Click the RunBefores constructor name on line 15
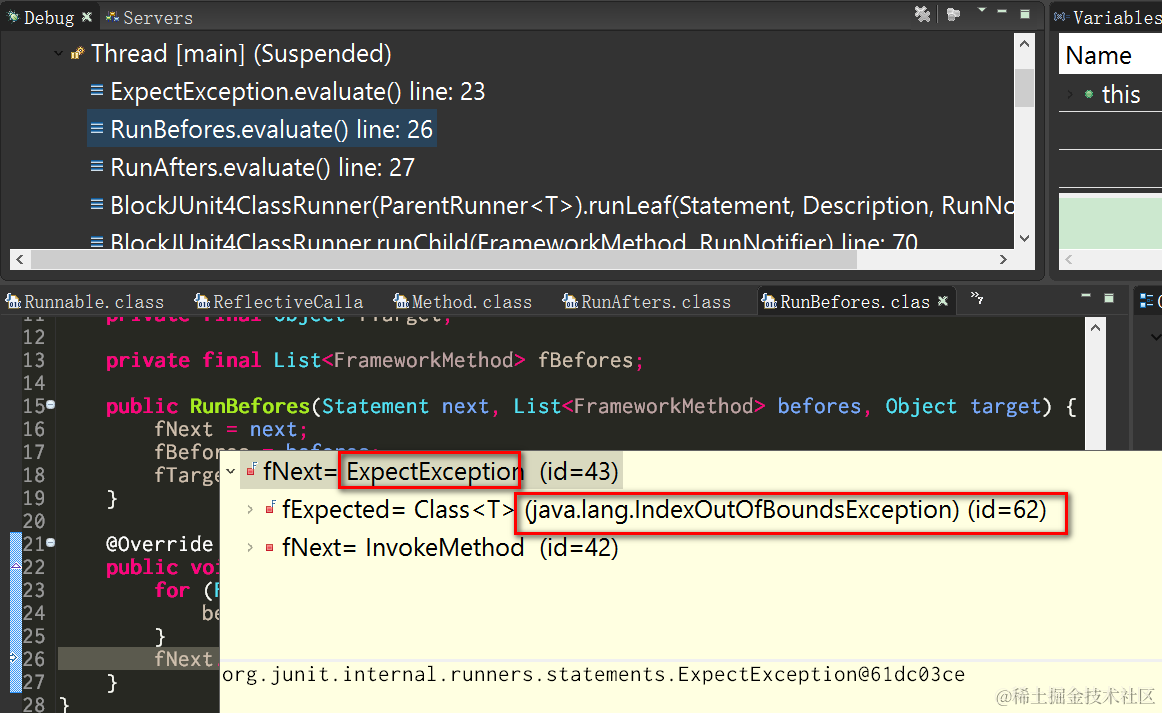The image size is (1162, 713). 250,406
